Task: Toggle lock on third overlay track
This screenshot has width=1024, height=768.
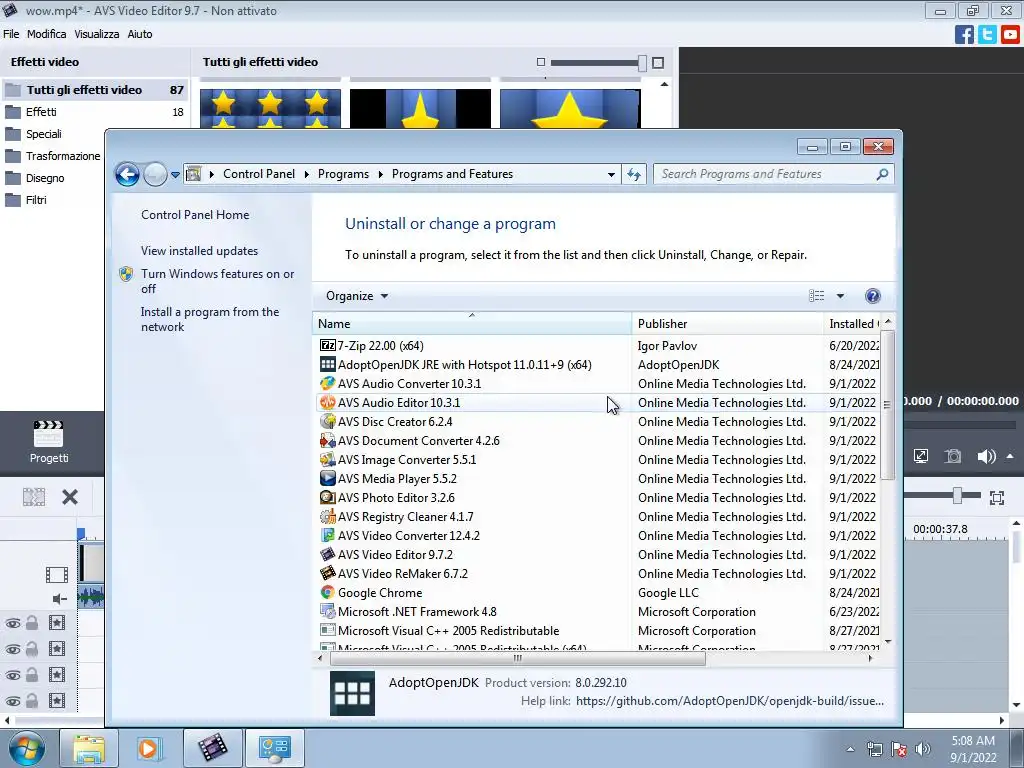Action: point(31,675)
